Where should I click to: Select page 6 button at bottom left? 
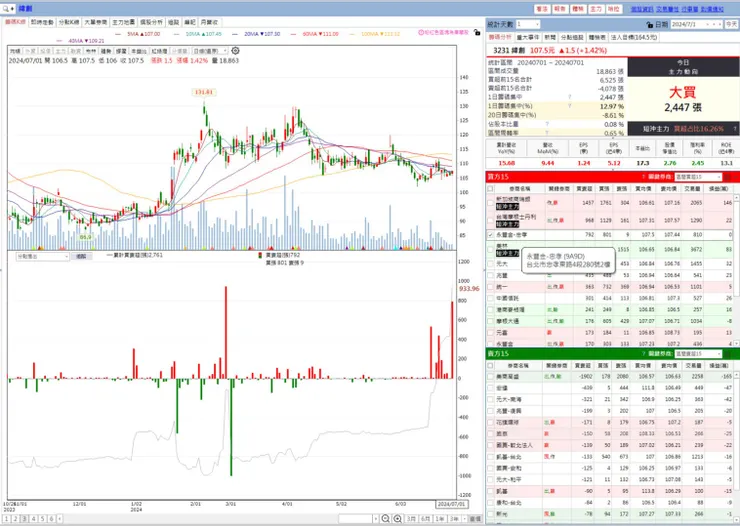tap(51, 519)
